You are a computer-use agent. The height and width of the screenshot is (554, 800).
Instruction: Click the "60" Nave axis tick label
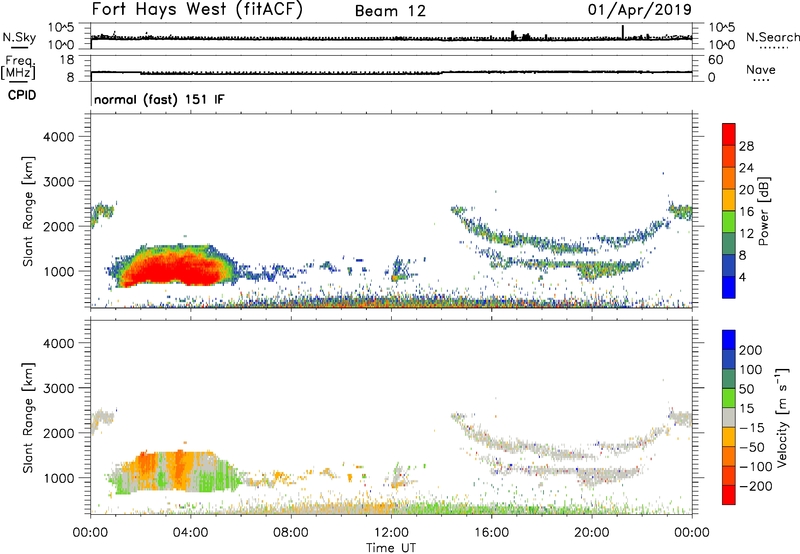click(715, 60)
